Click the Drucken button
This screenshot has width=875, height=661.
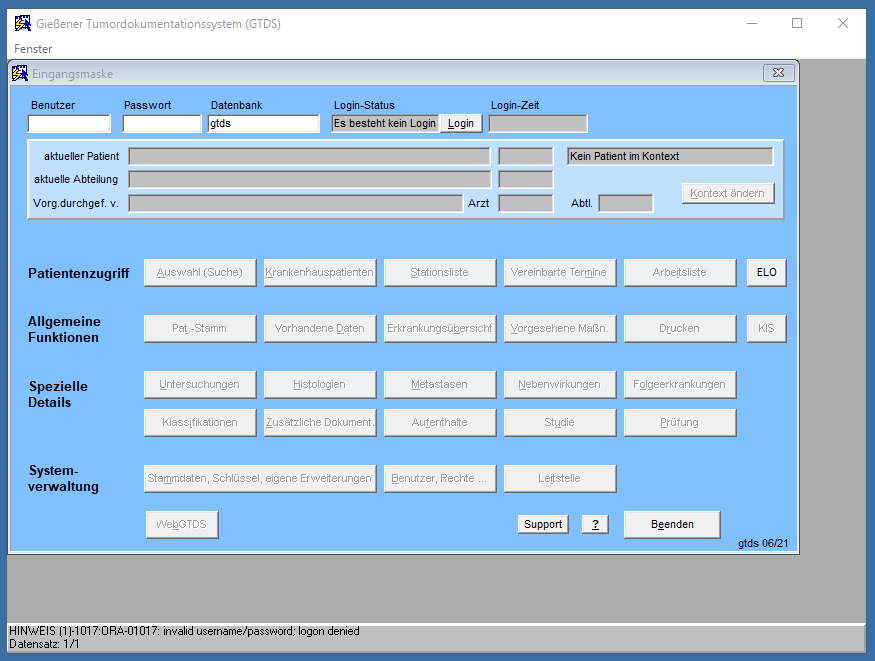tap(680, 329)
